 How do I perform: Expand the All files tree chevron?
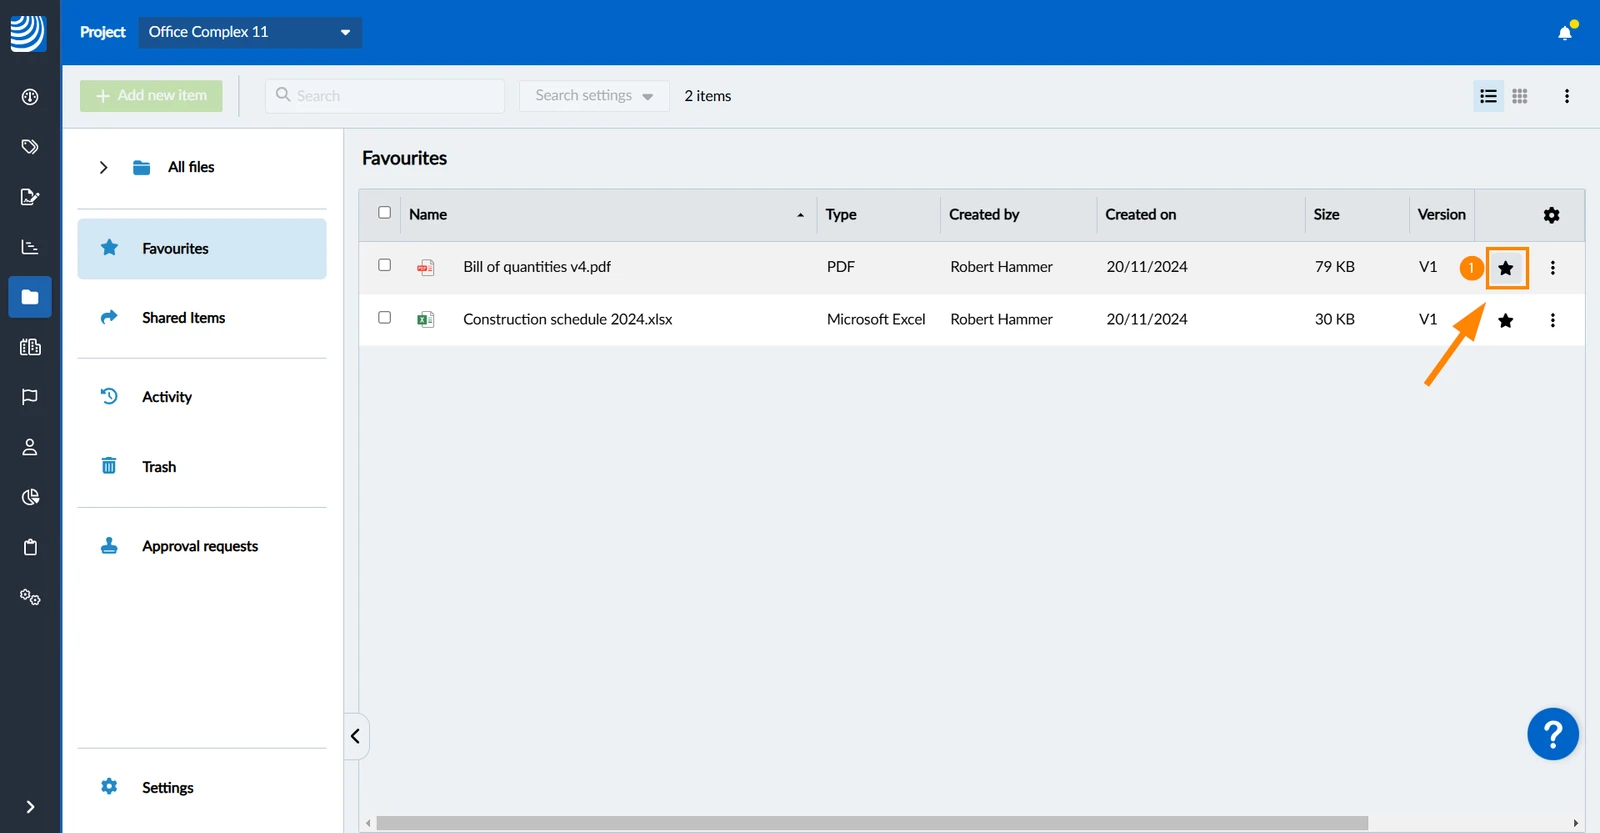pos(103,168)
